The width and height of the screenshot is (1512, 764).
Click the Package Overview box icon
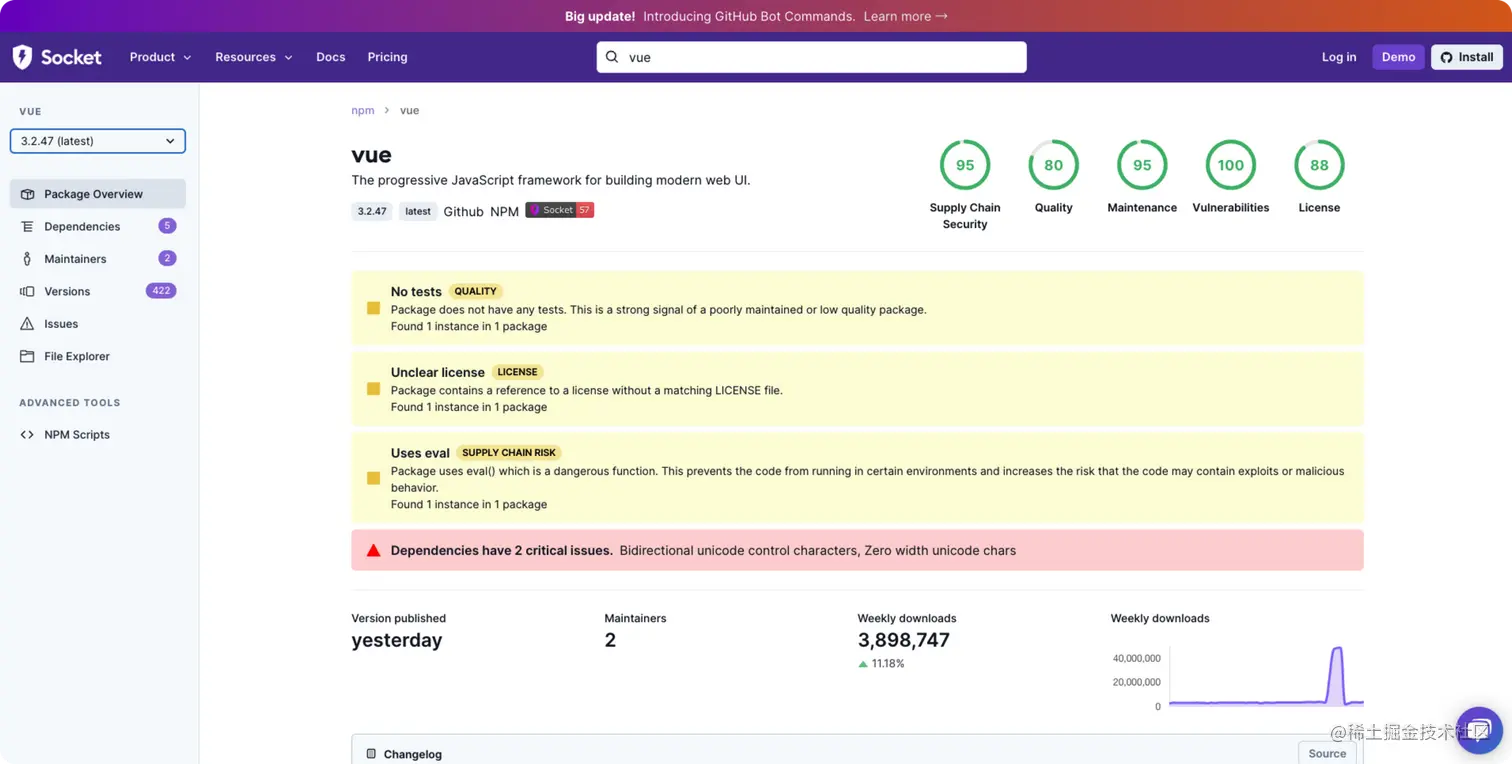point(27,194)
